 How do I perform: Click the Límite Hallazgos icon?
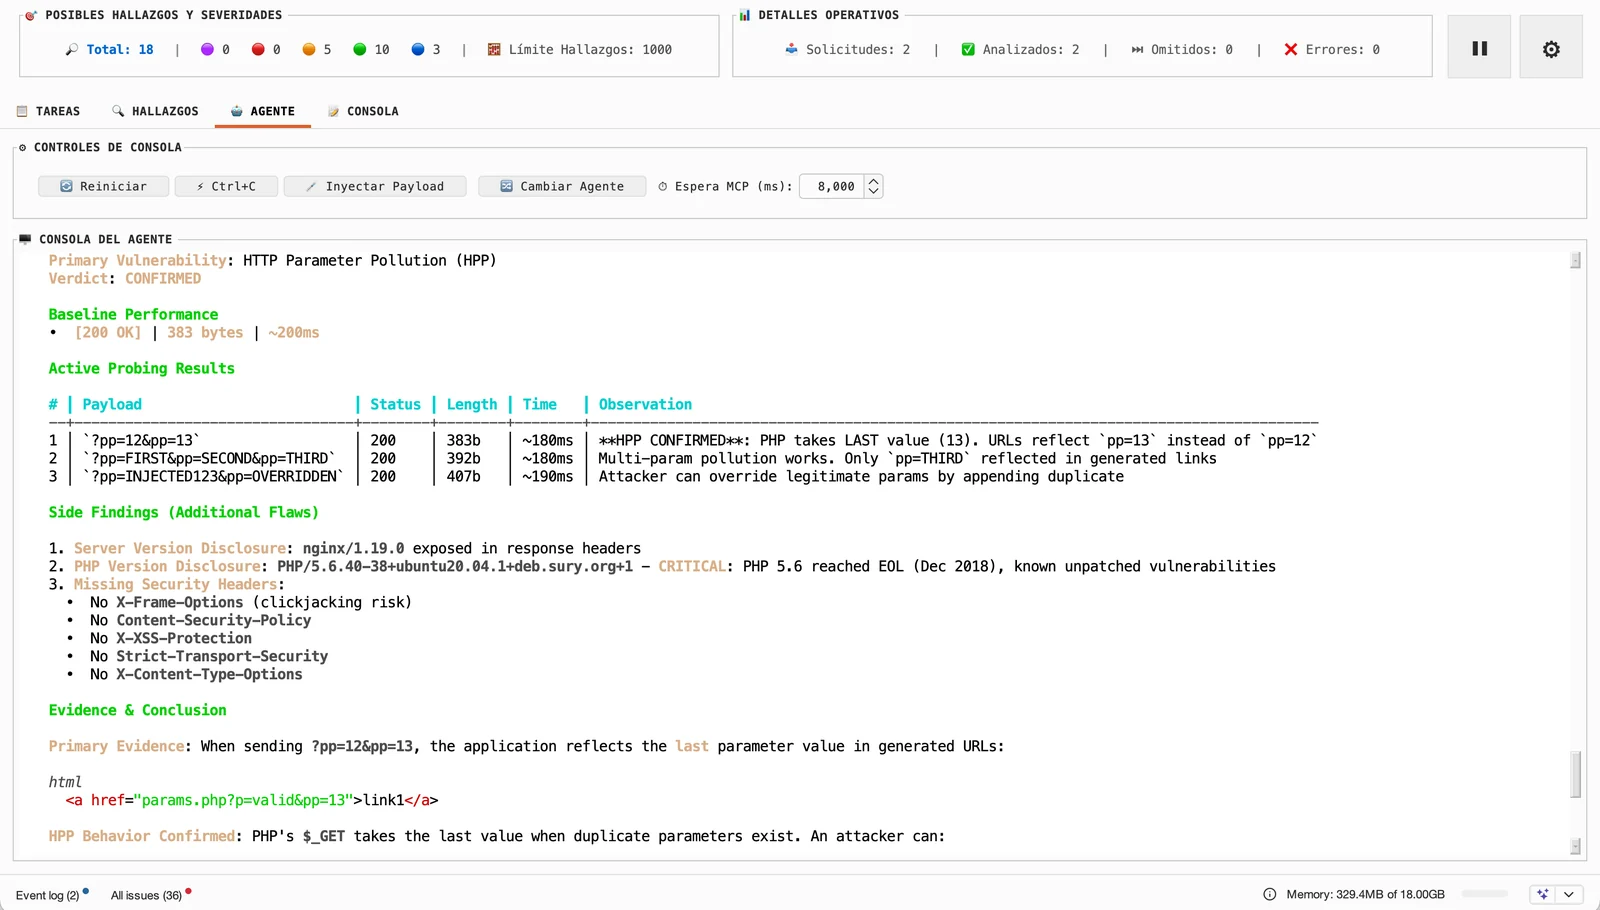tap(494, 49)
